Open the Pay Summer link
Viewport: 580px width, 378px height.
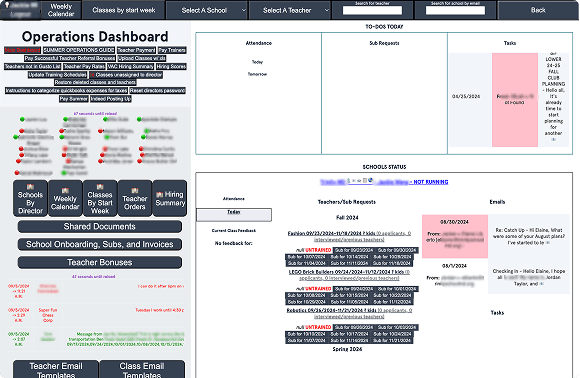(x=74, y=99)
